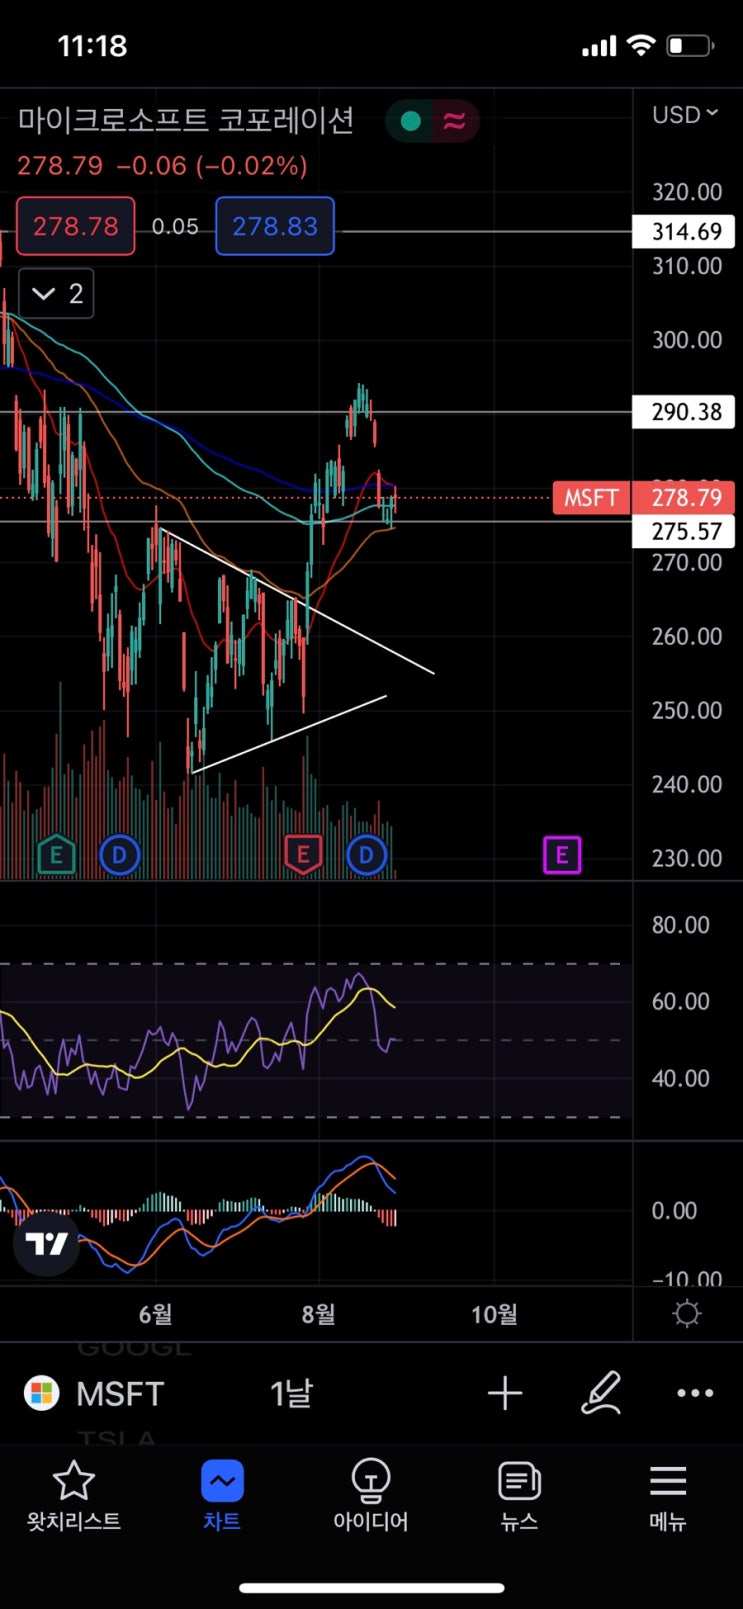Change the 1날 timeframe interval
Screen dimensions: 743x1609
point(291,1393)
